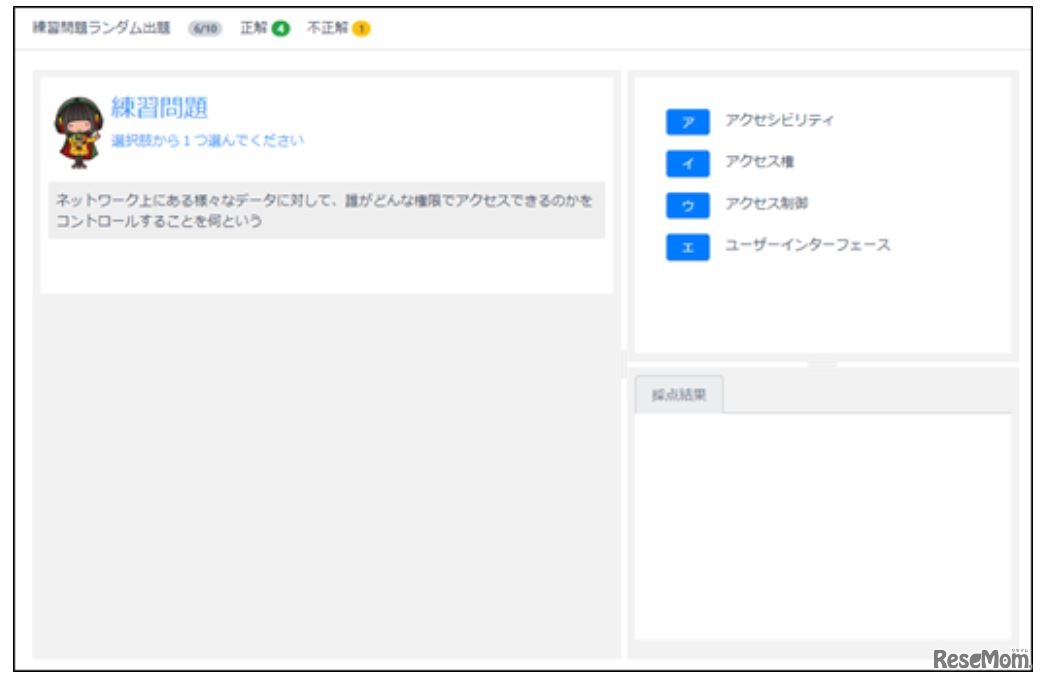Click the アクセス制御 answer text

766,203
